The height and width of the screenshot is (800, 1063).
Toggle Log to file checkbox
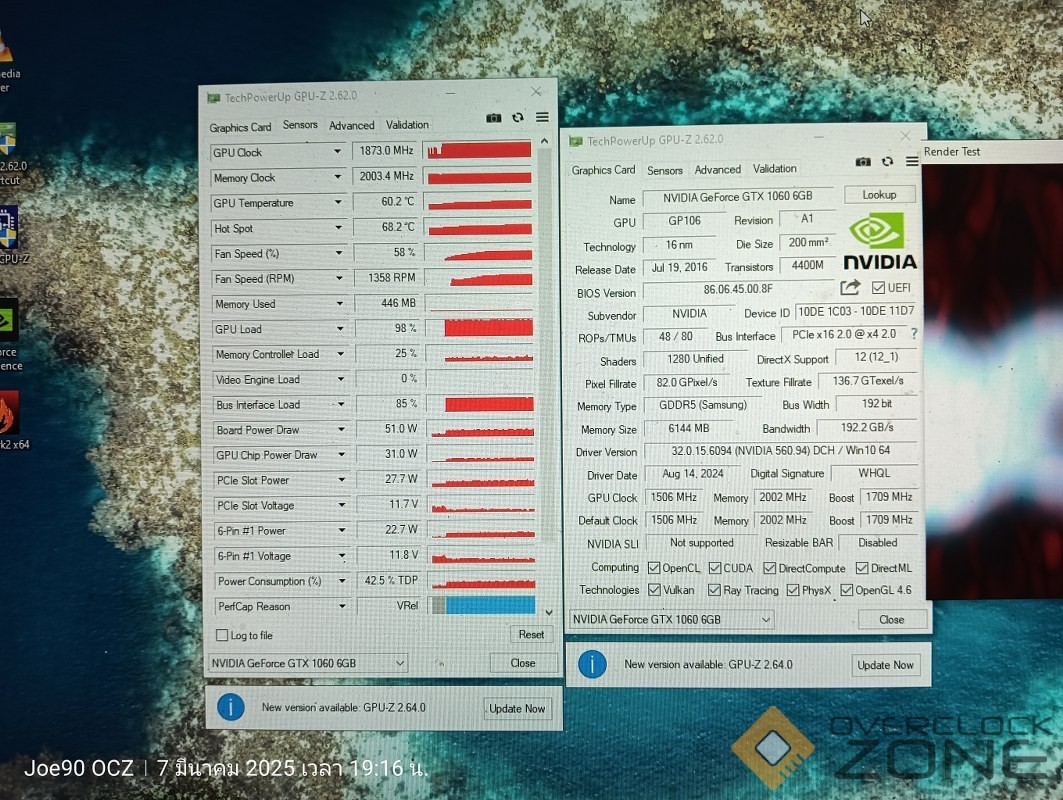(222, 635)
